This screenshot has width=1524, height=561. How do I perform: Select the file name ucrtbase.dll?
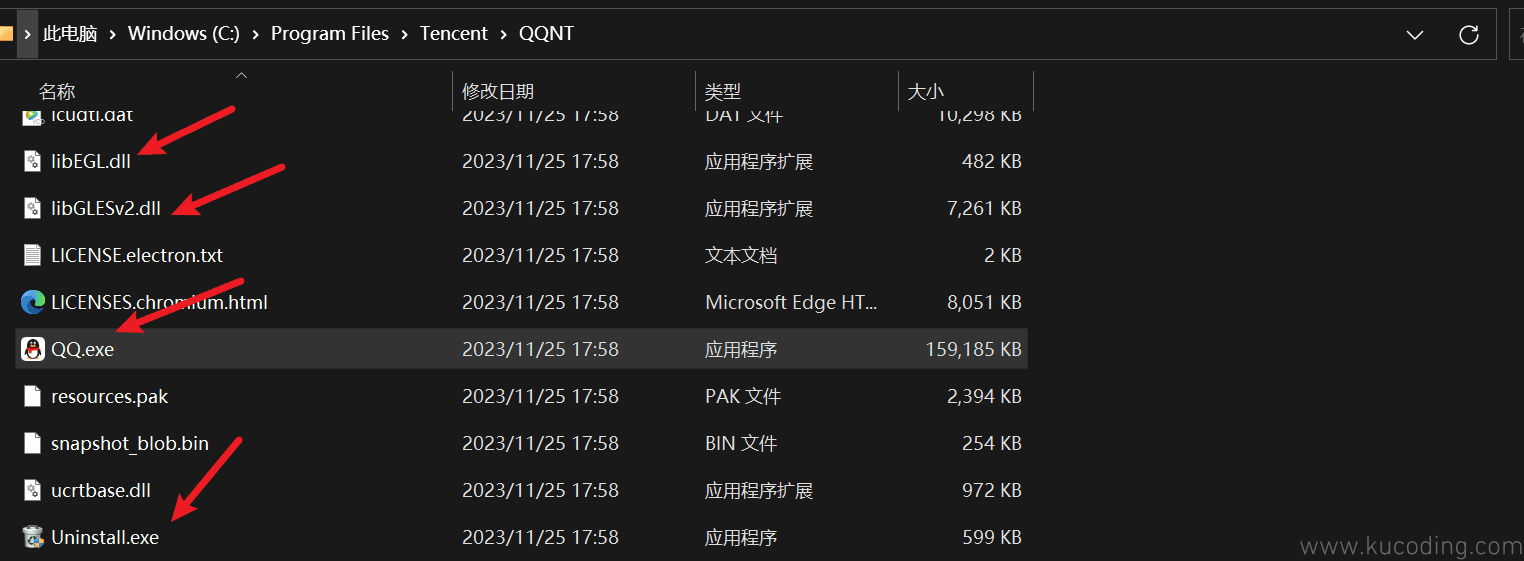click(x=101, y=490)
